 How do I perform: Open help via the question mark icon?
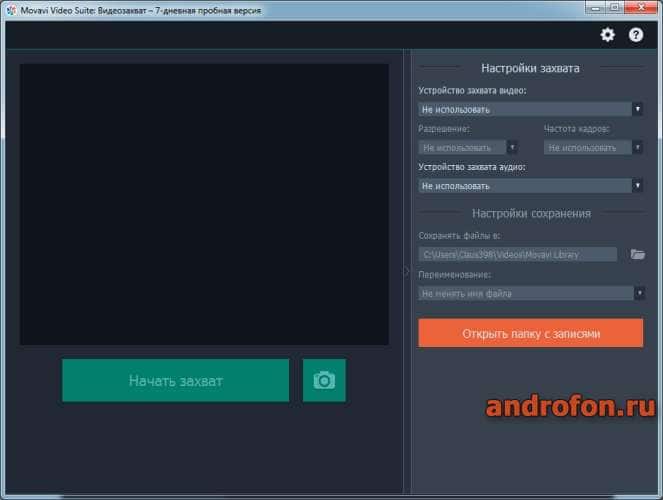click(x=636, y=35)
